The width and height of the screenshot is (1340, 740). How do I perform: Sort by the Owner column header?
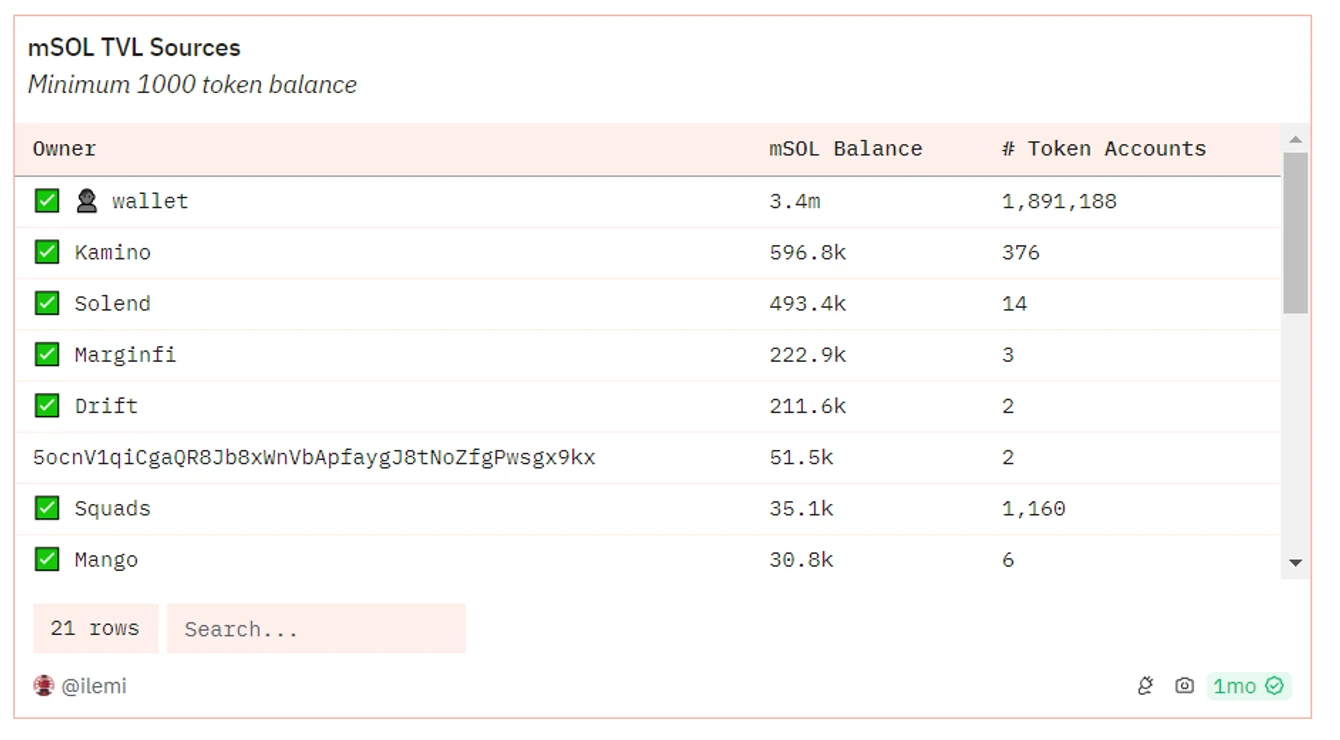[64, 149]
